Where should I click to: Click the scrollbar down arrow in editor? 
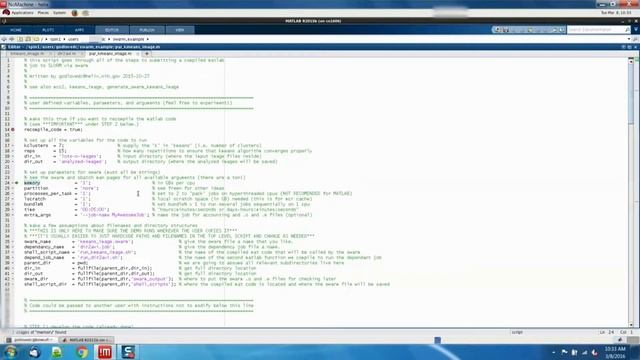pyautogui.click(x=631, y=325)
